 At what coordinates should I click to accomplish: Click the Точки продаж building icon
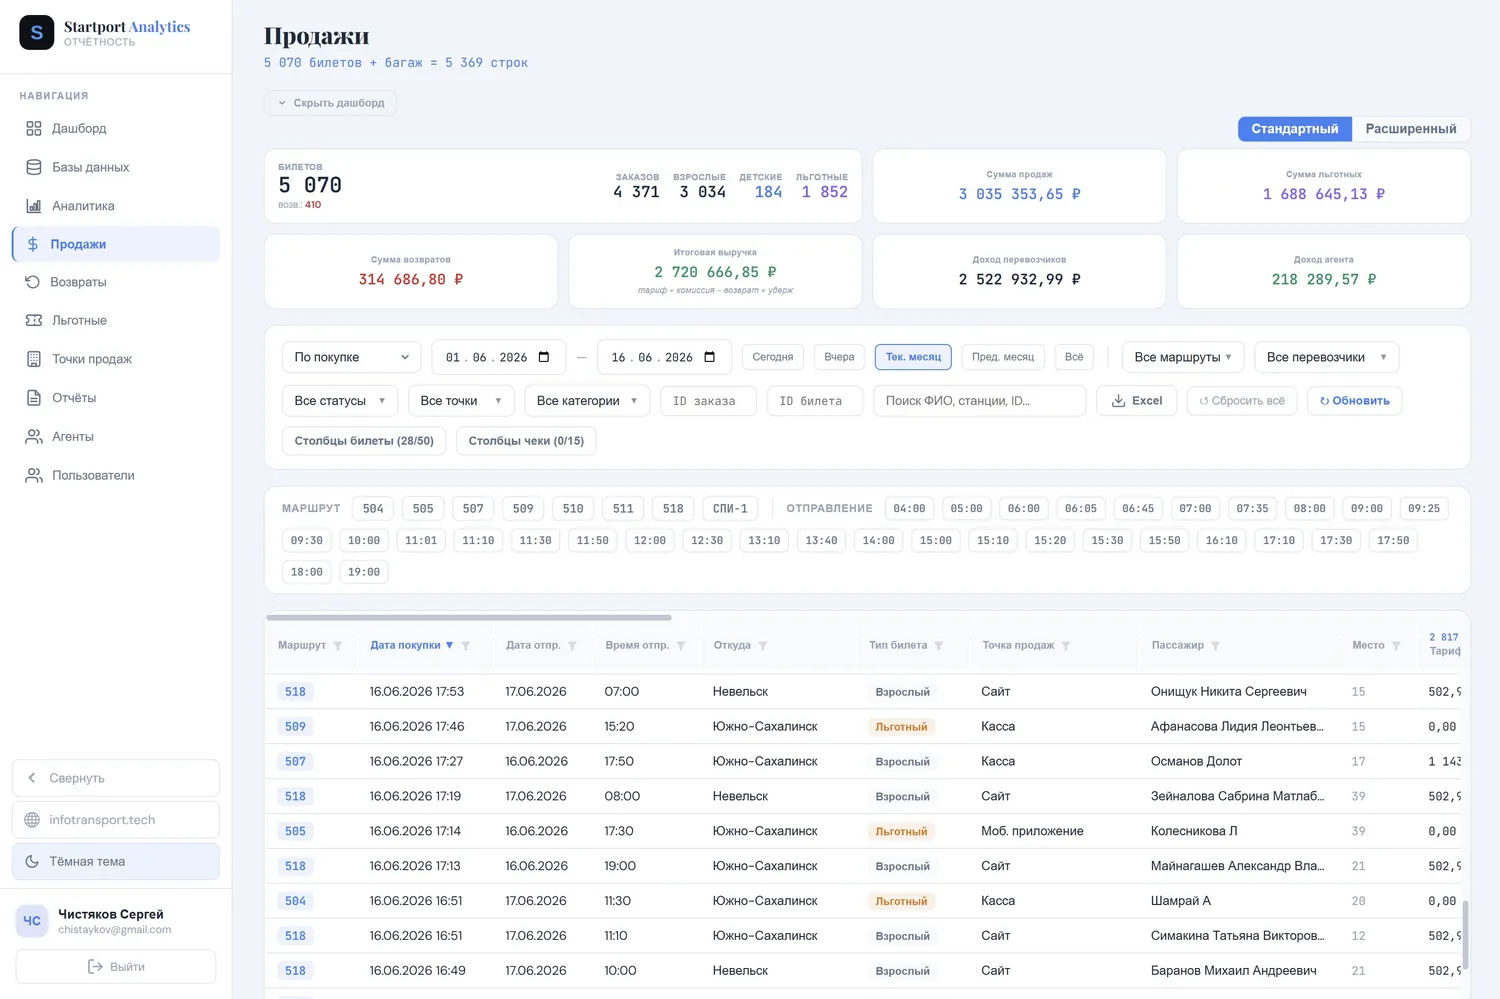click(34, 359)
